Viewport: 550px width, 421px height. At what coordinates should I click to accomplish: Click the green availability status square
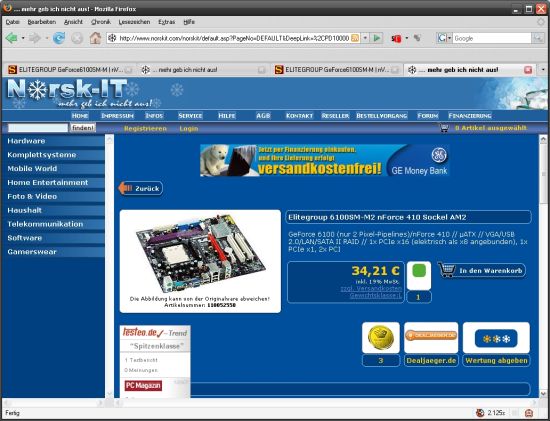click(419, 270)
